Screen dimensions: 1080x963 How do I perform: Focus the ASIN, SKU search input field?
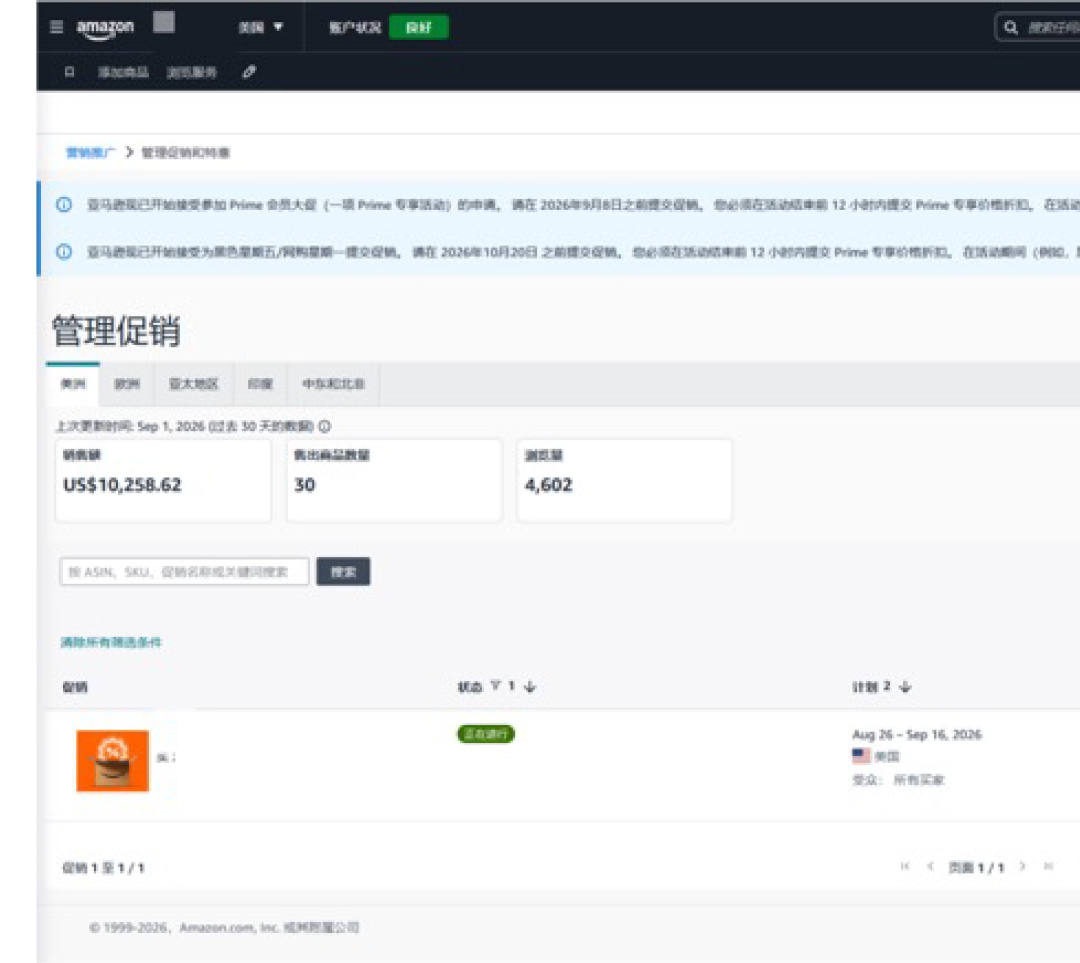185,572
